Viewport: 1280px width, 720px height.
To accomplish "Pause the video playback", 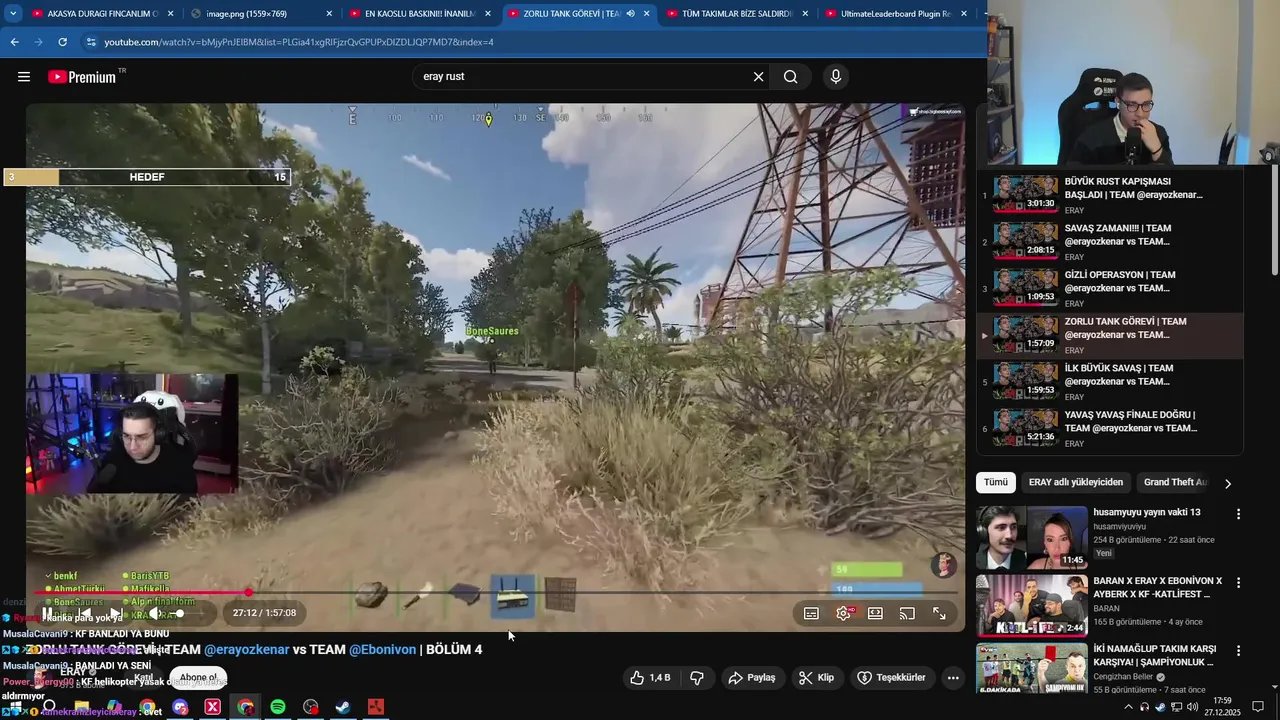I will click(48, 613).
